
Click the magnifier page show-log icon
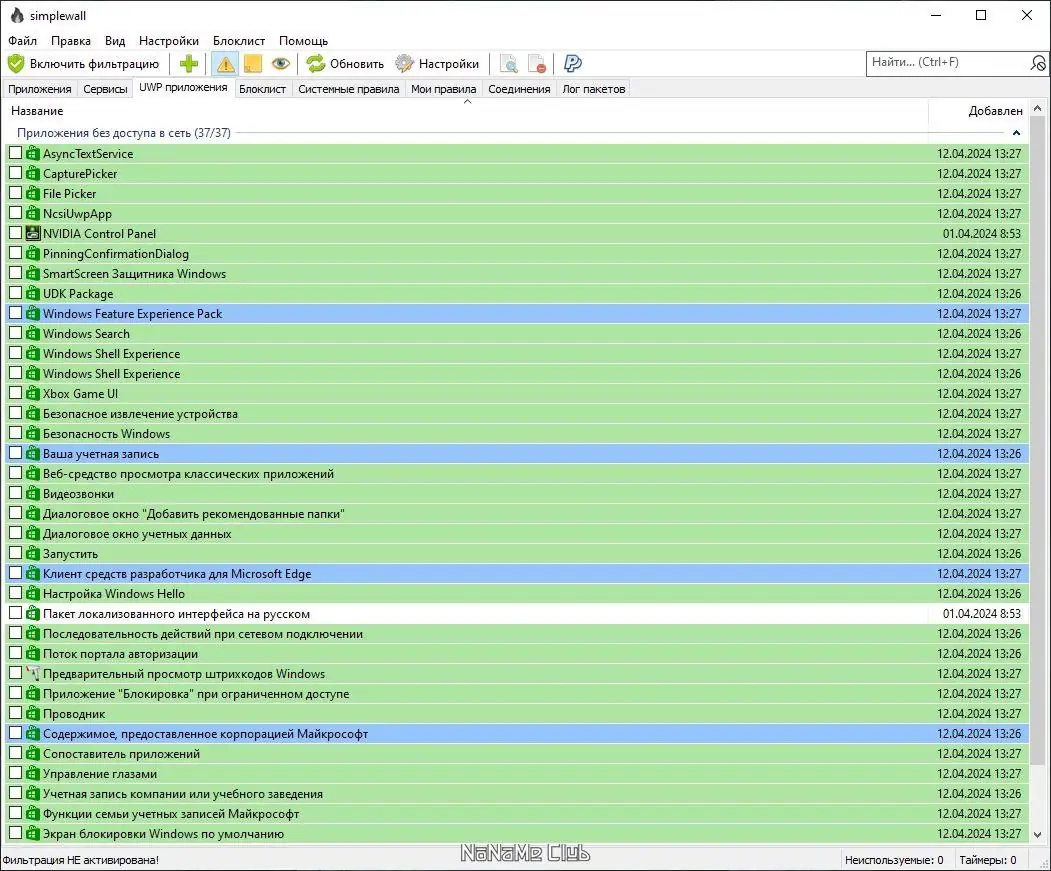click(x=509, y=64)
